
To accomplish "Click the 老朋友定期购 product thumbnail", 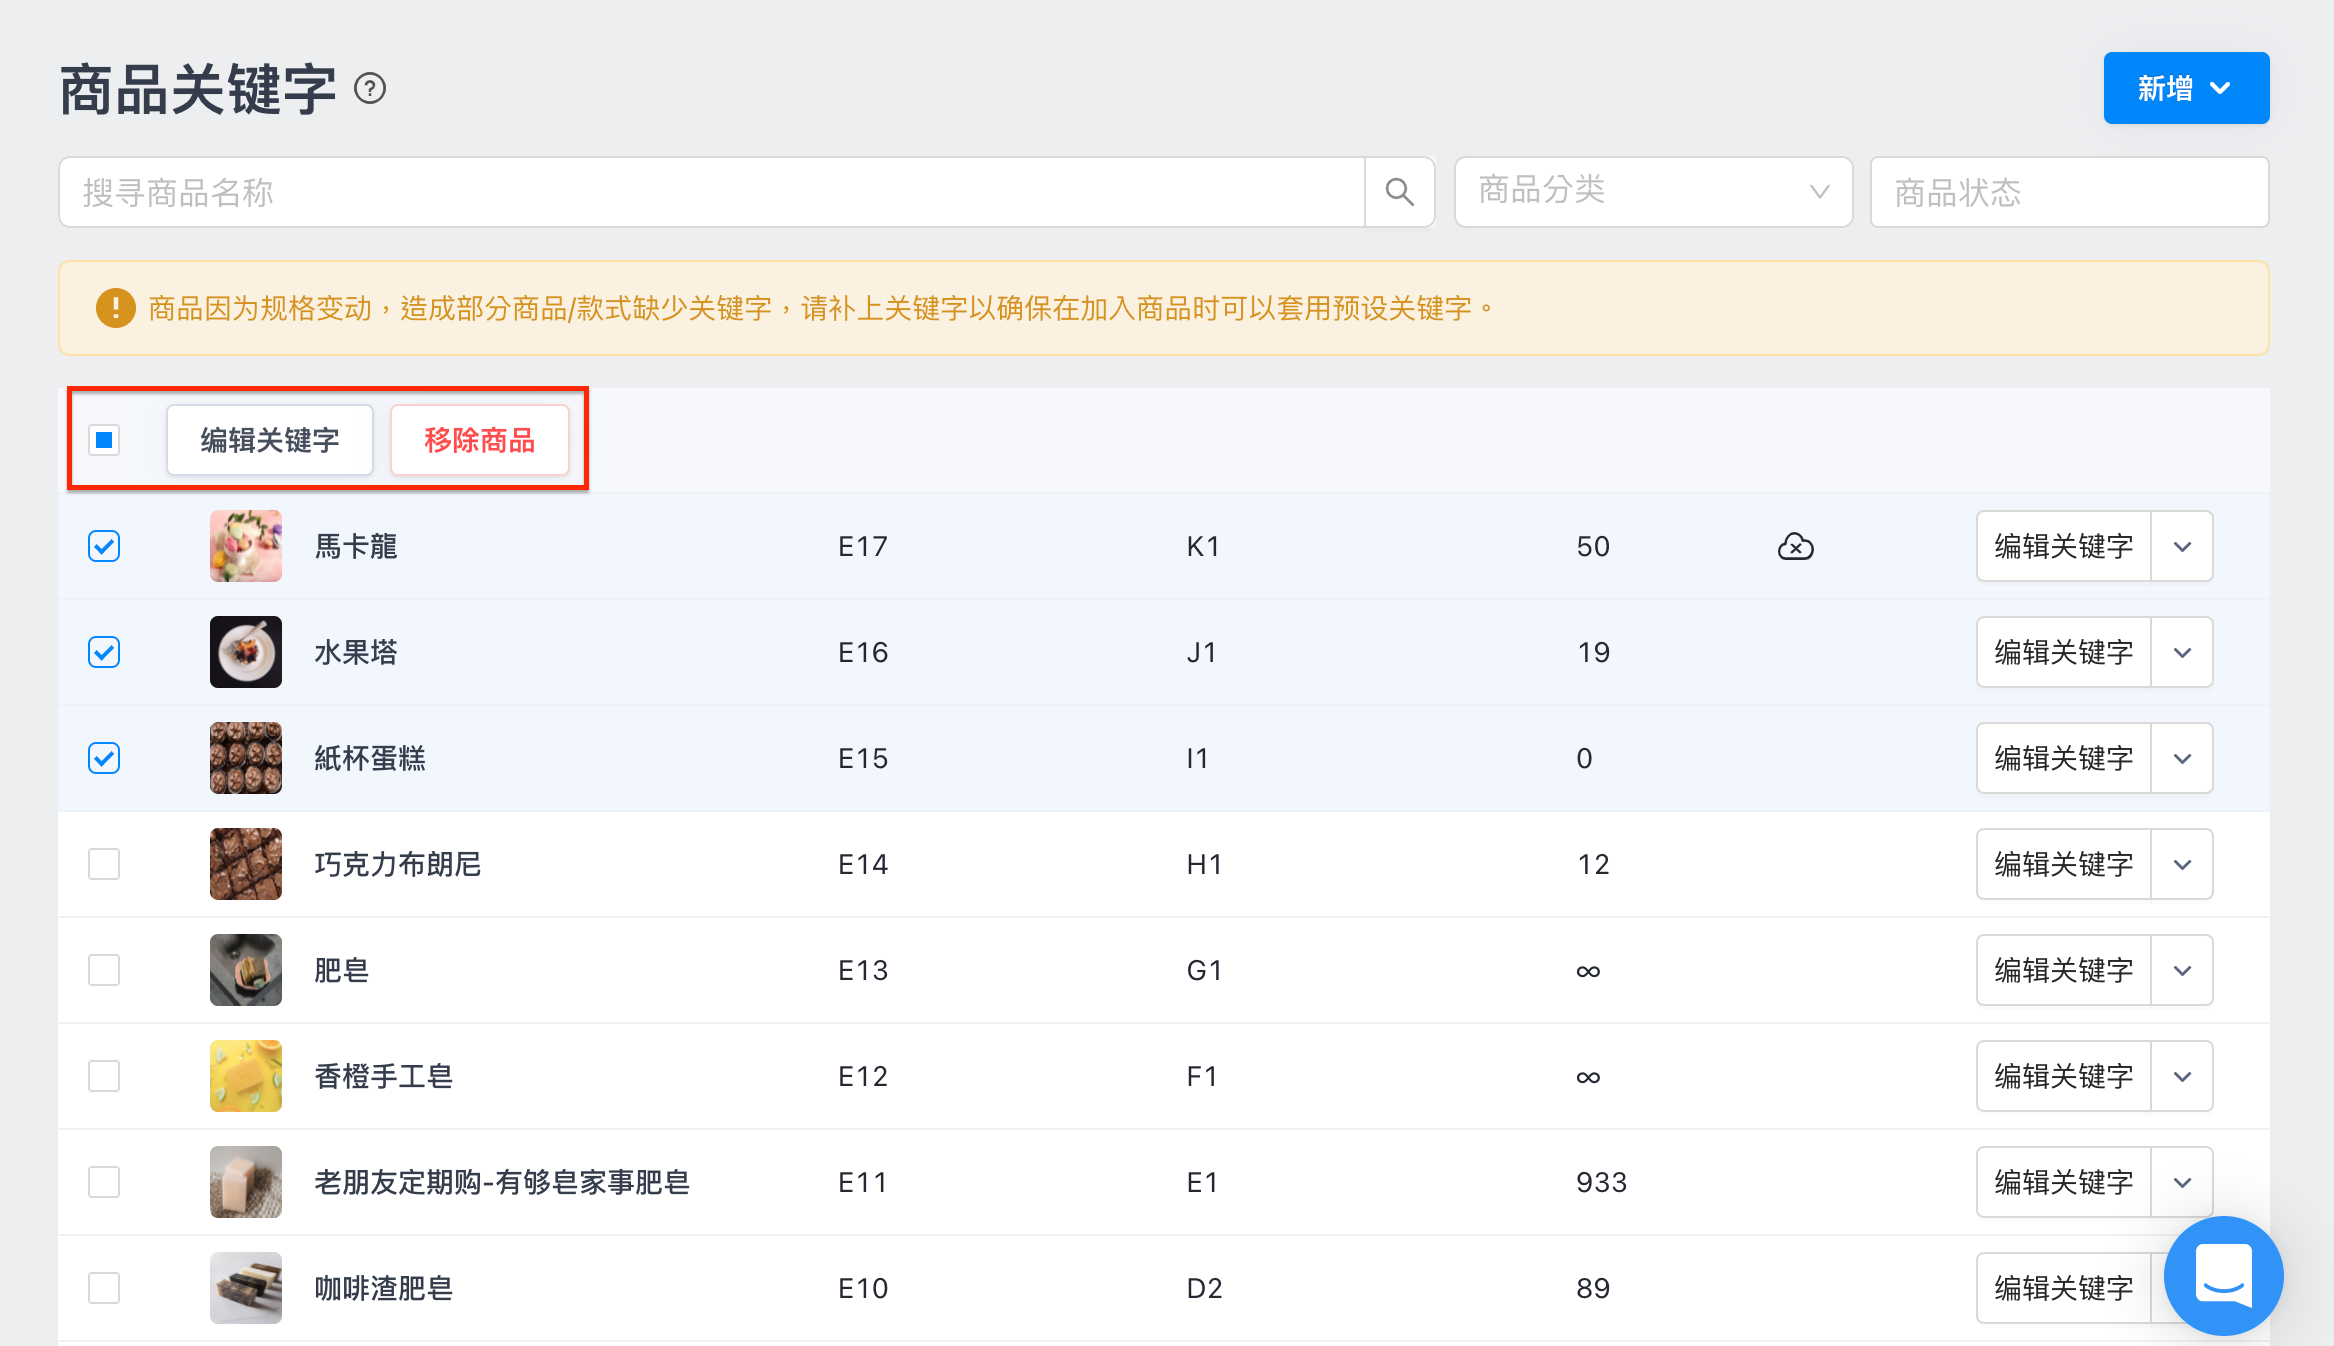I will [246, 1182].
